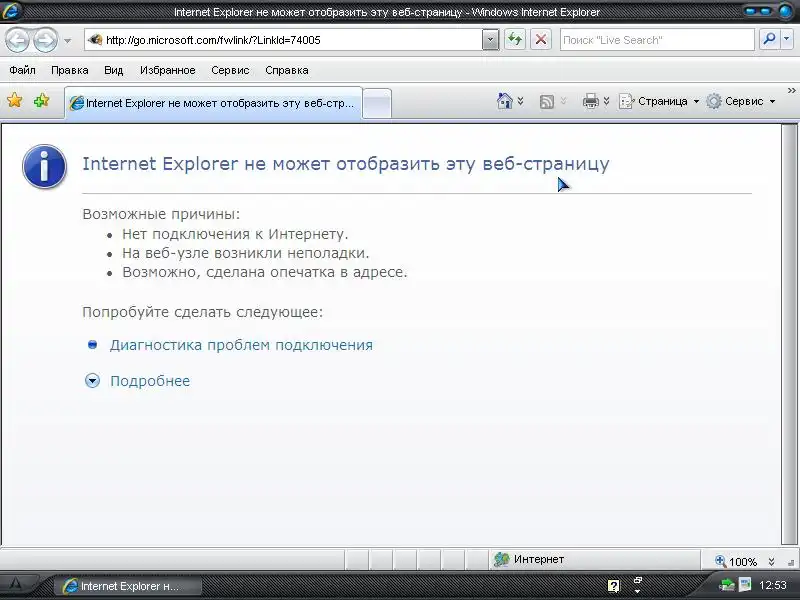Click text Возможно, сделана опечатка в адресе
The image size is (800, 600).
coord(264,272)
